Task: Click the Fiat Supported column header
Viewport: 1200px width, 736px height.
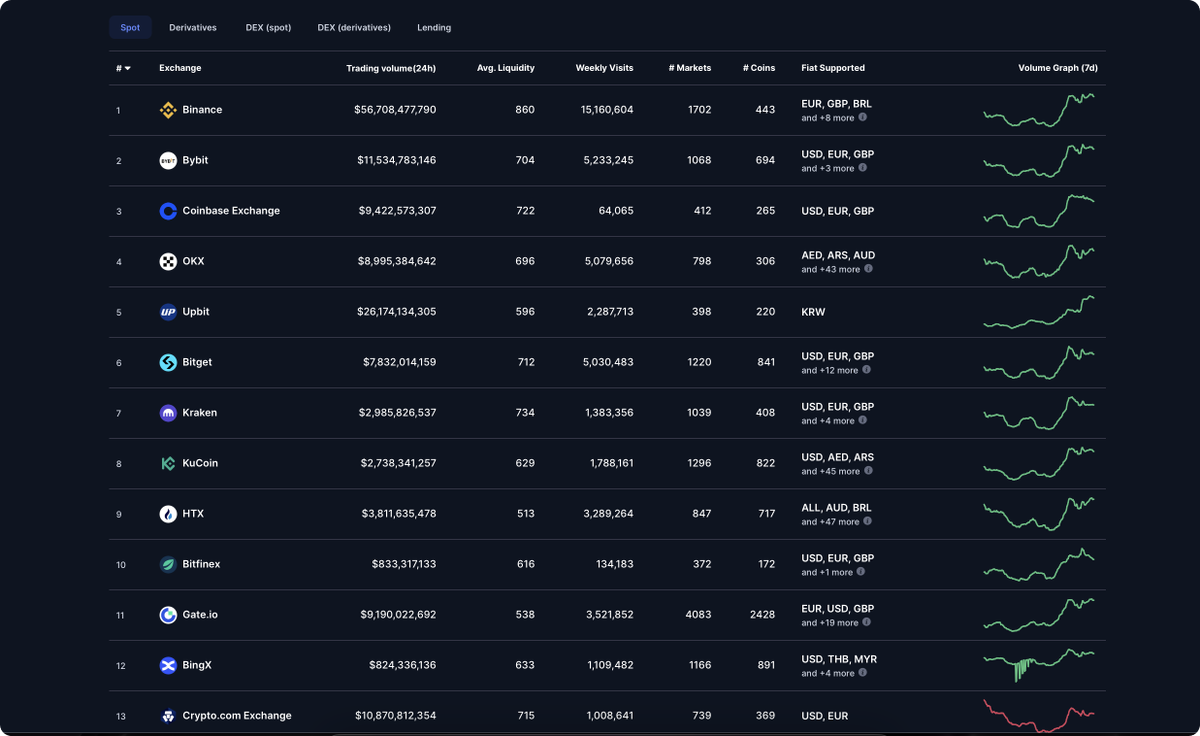Action: (x=833, y=68)
